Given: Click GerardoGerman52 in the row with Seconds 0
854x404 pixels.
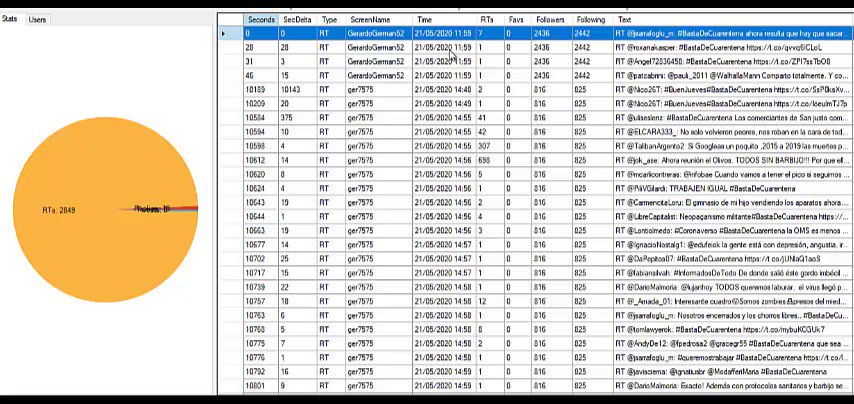Looking at the screenshot, I should point(379,33).
